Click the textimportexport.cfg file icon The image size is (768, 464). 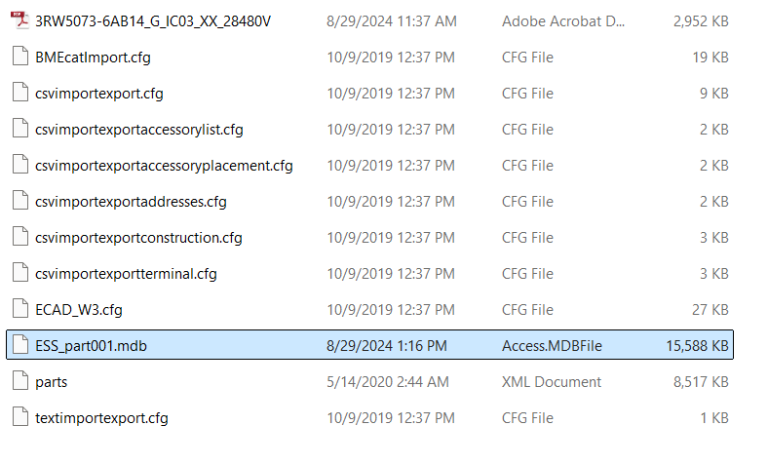click(x=20, y=417)
